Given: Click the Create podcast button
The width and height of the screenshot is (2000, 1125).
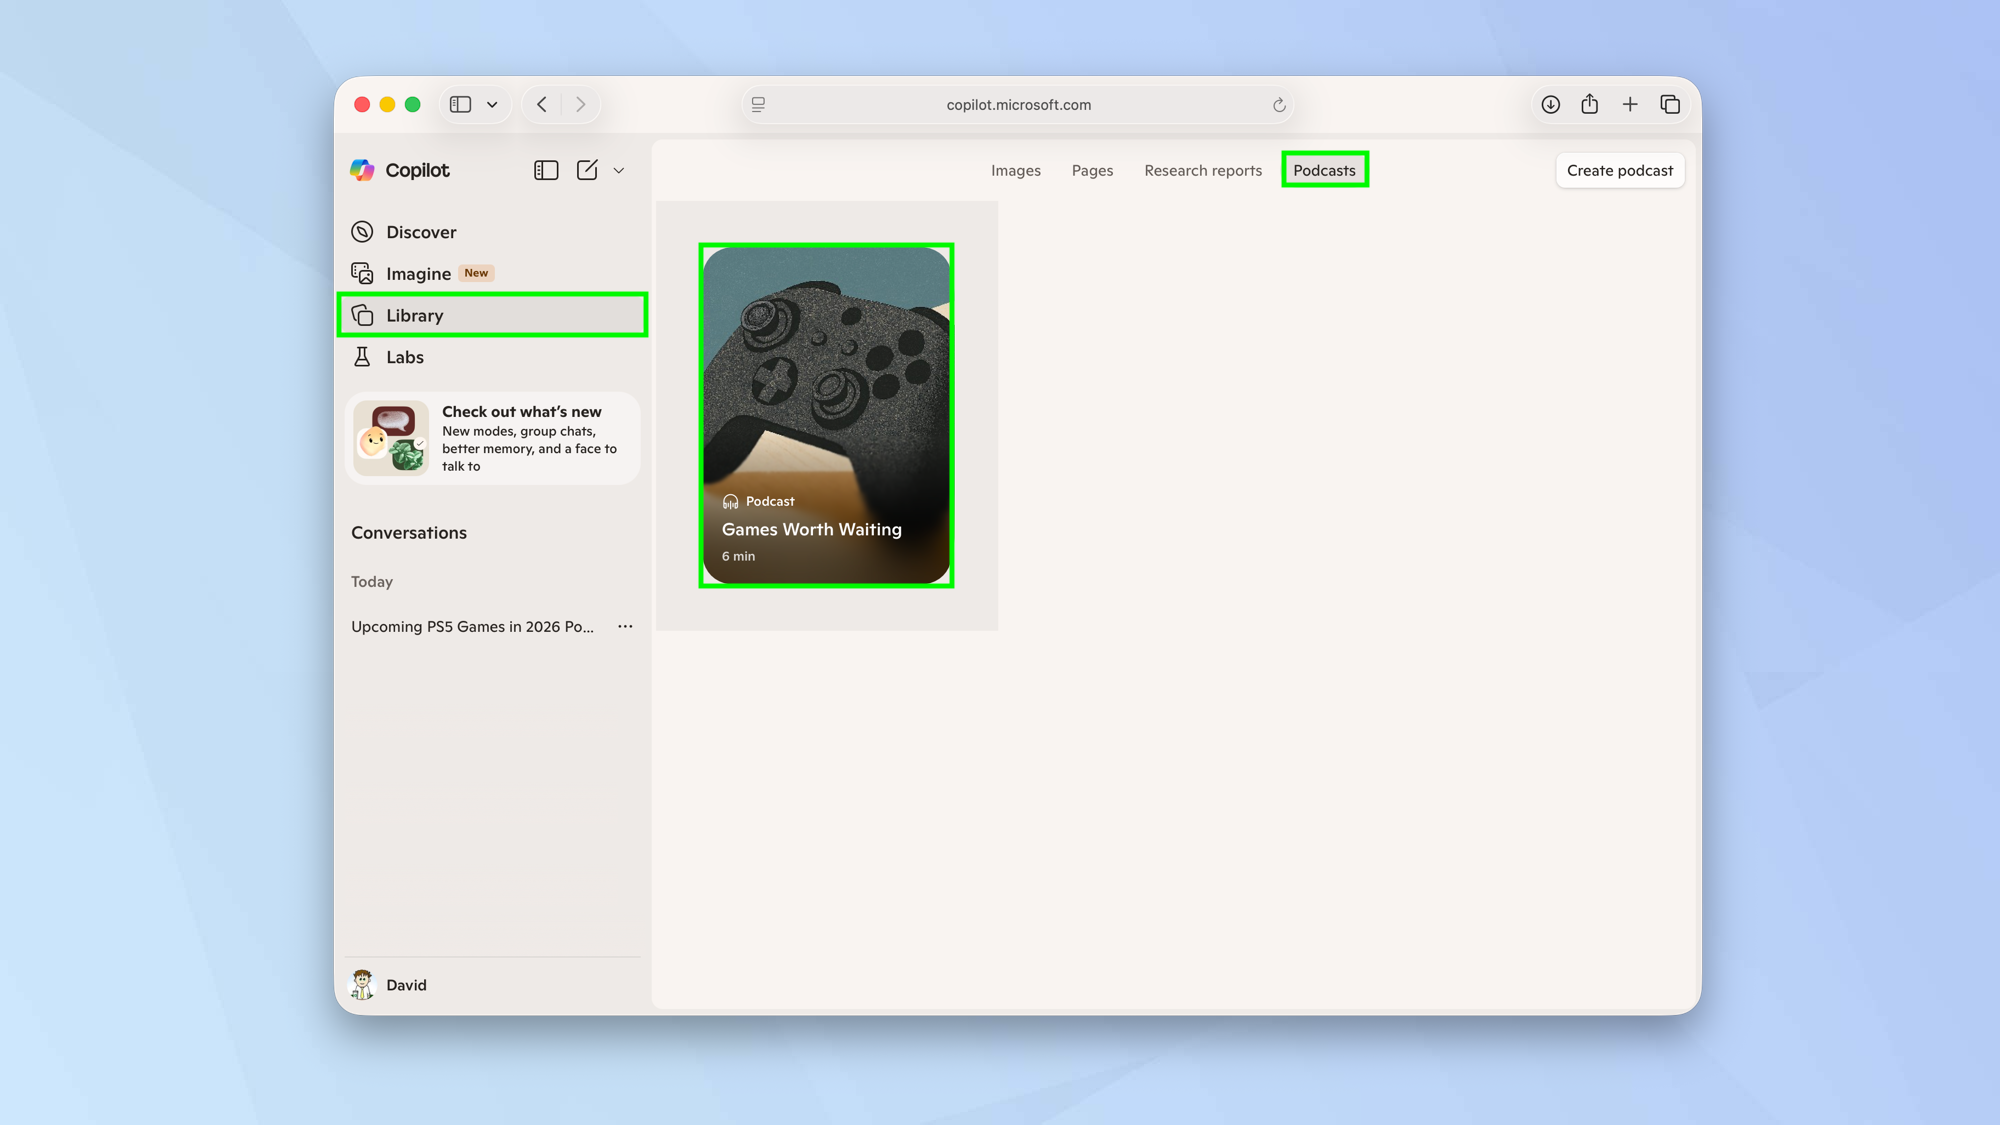Looking at the screenshot, I should pyautogui.click(x=1619, y=170).
